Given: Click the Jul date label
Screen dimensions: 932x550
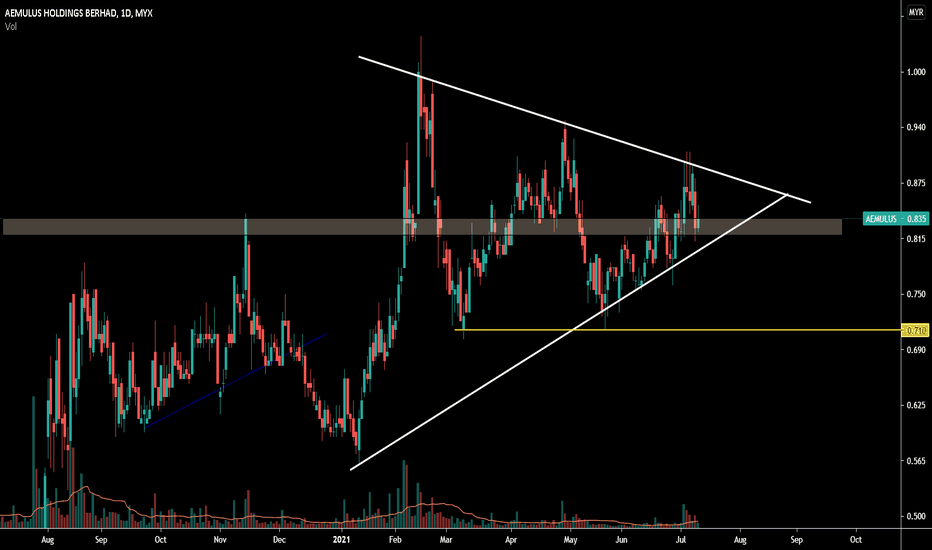Looking at the screenshot, I should click(x=681, y=540).
